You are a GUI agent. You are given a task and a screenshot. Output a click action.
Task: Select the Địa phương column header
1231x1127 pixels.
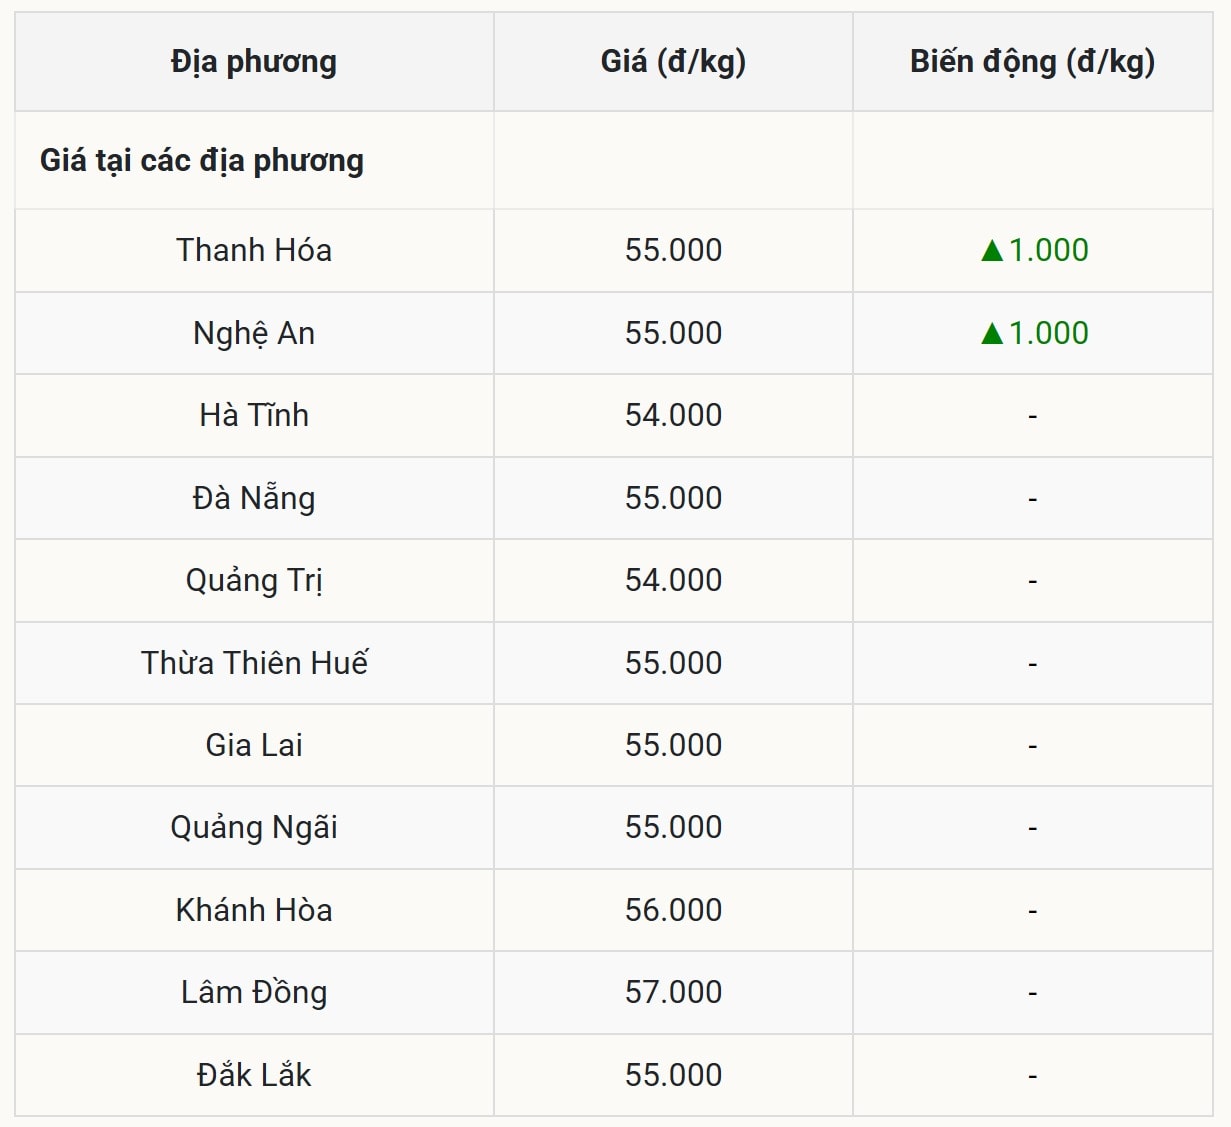point(254,62)
